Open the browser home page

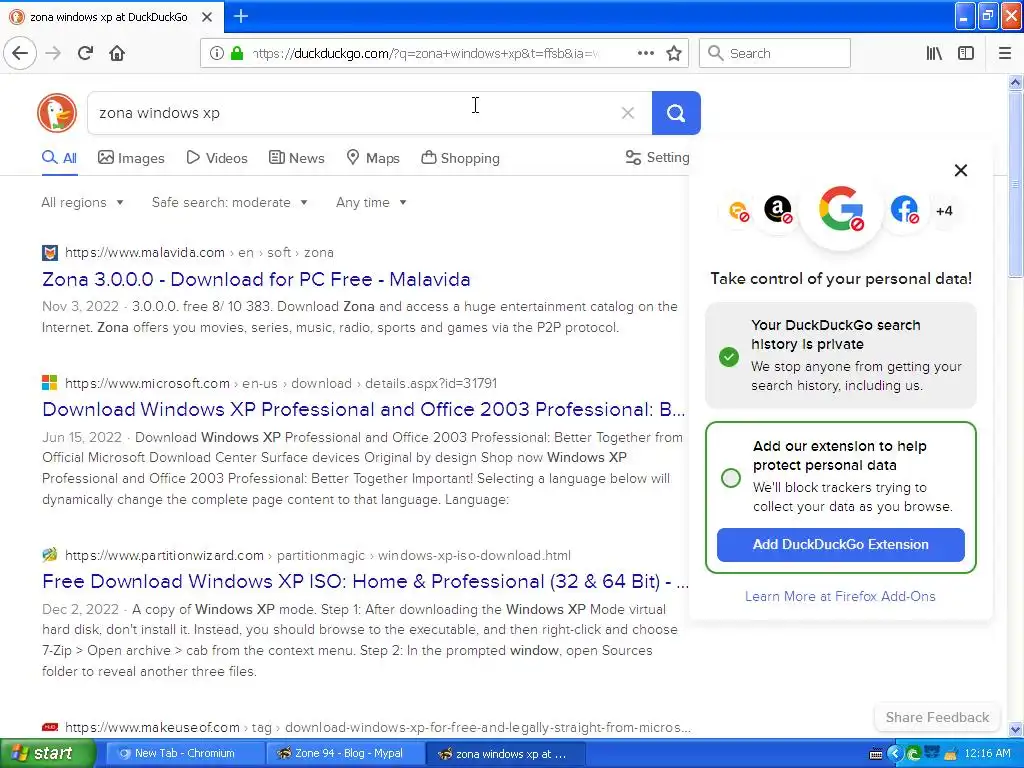coord(117,53)
